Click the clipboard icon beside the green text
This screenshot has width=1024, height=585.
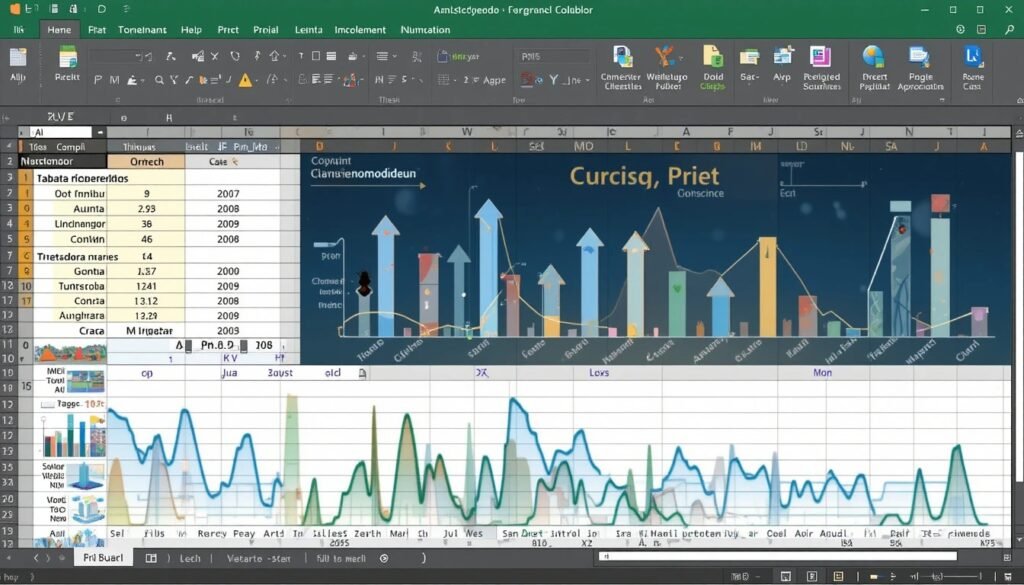443,56
